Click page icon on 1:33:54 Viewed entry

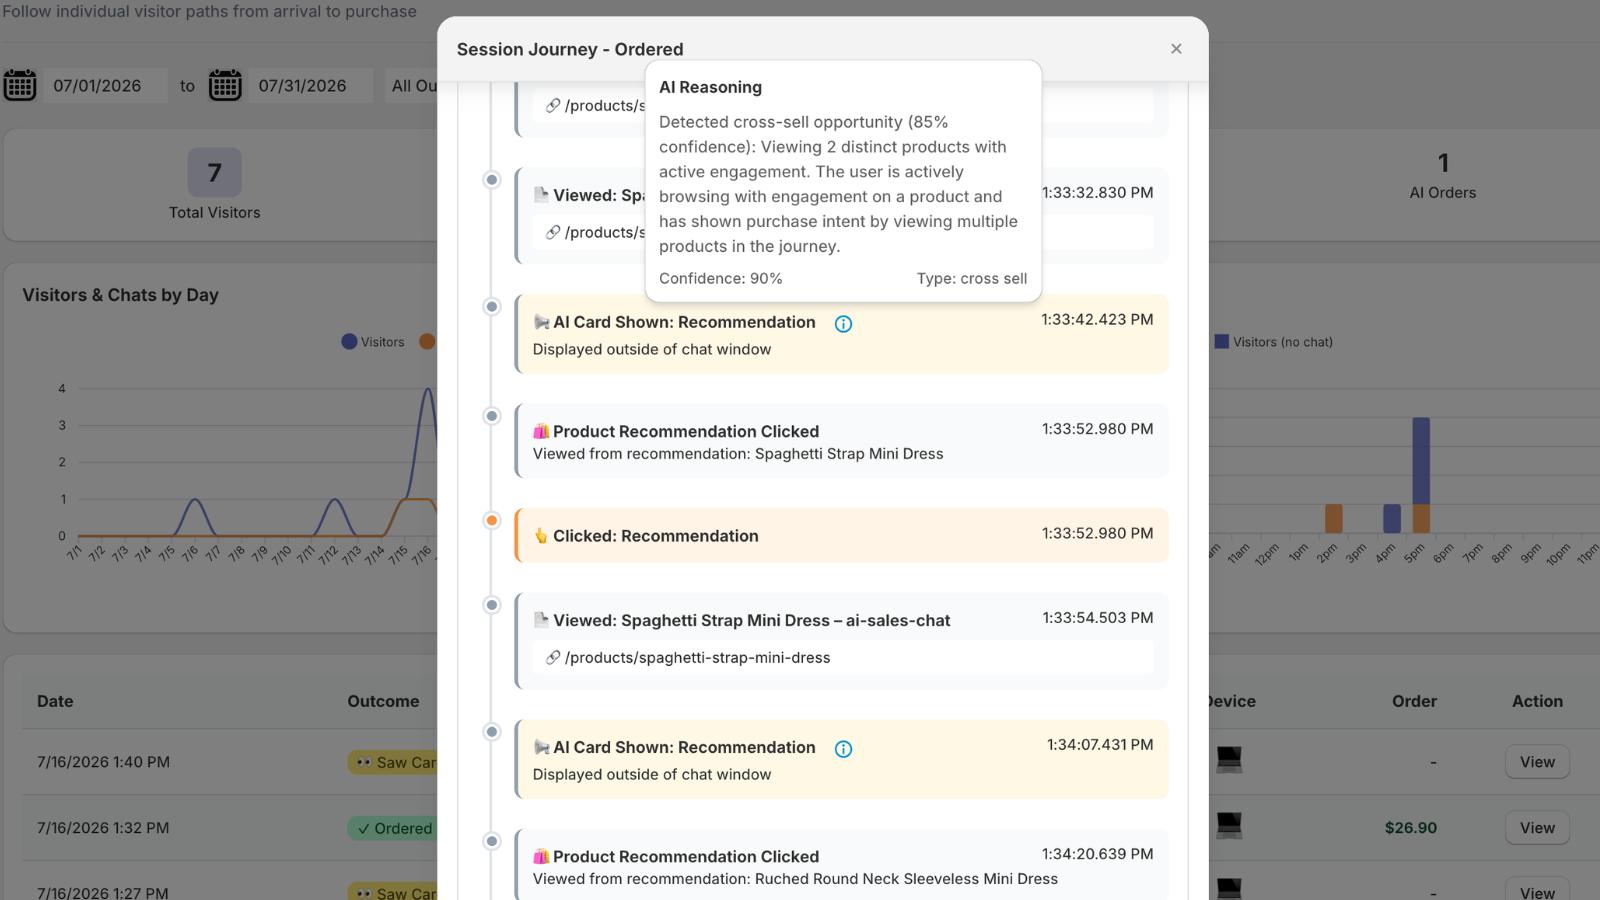[x=541, y=620]
